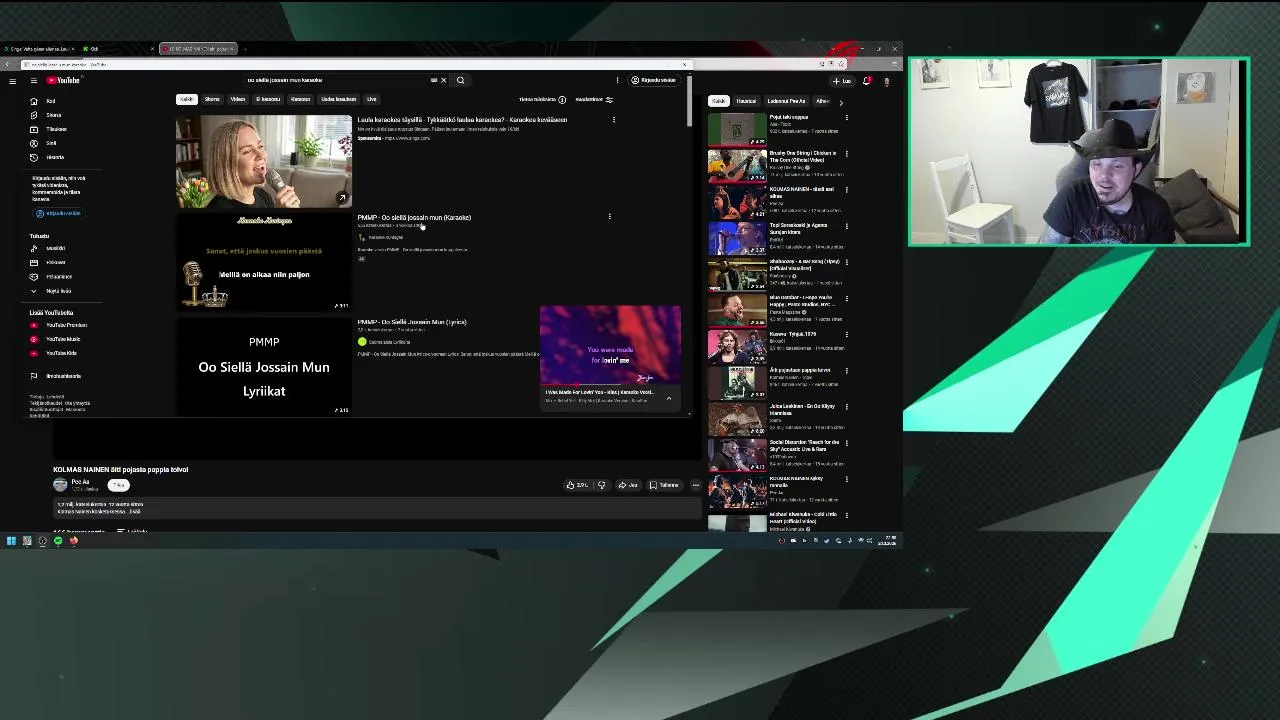The image size is (1280, 720).
Task: Open the miniplayer karaoke video
Action: pyautogui.click(x=610, y=345)
